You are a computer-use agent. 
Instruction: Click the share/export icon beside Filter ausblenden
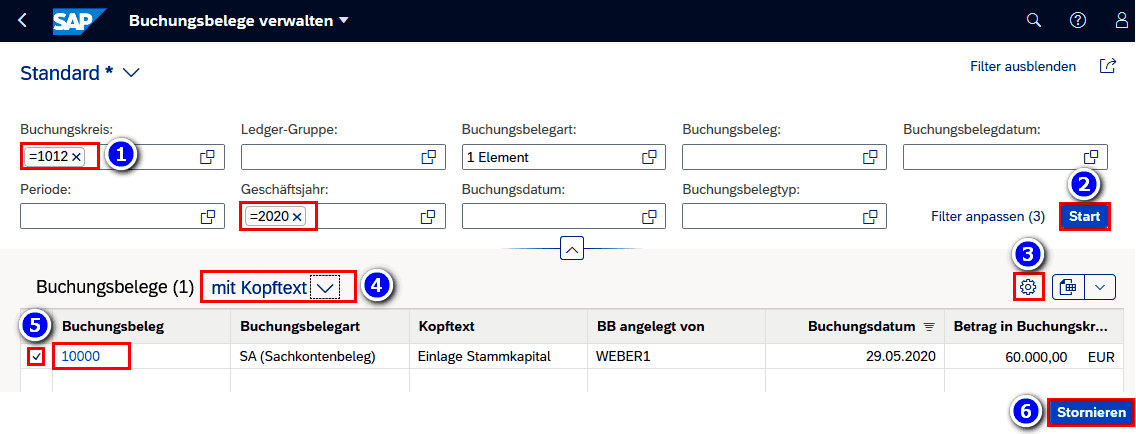[1107, 67]
